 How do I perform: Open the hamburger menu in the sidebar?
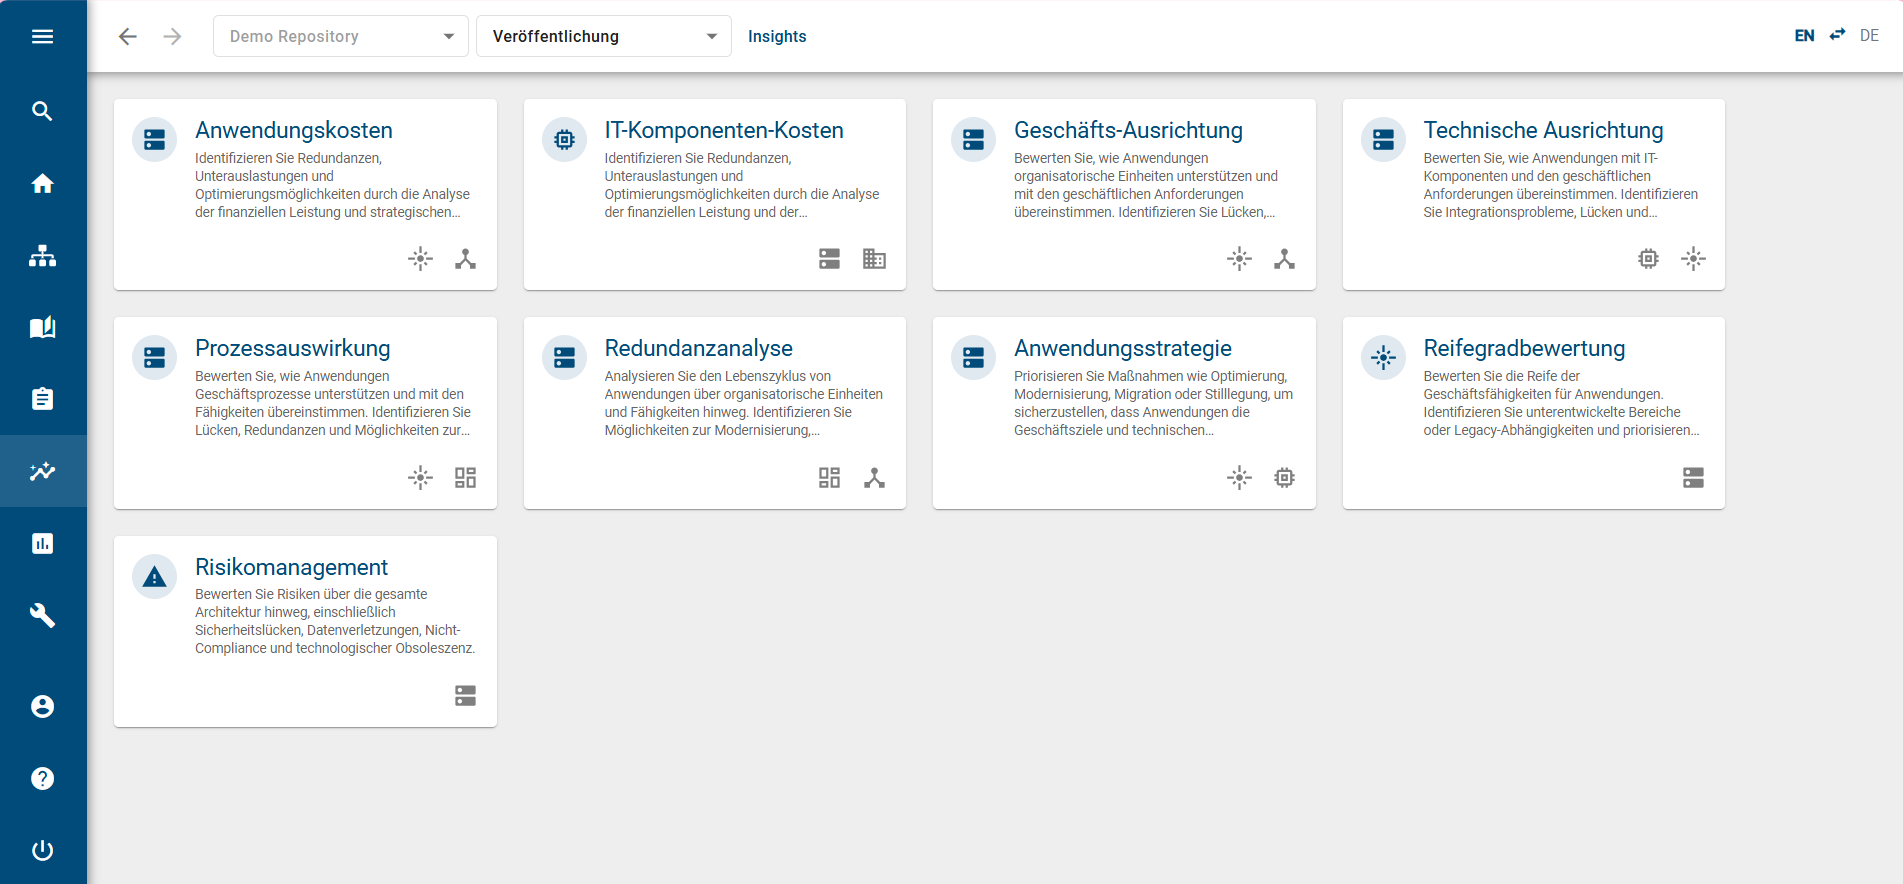[x=42, y=37]
